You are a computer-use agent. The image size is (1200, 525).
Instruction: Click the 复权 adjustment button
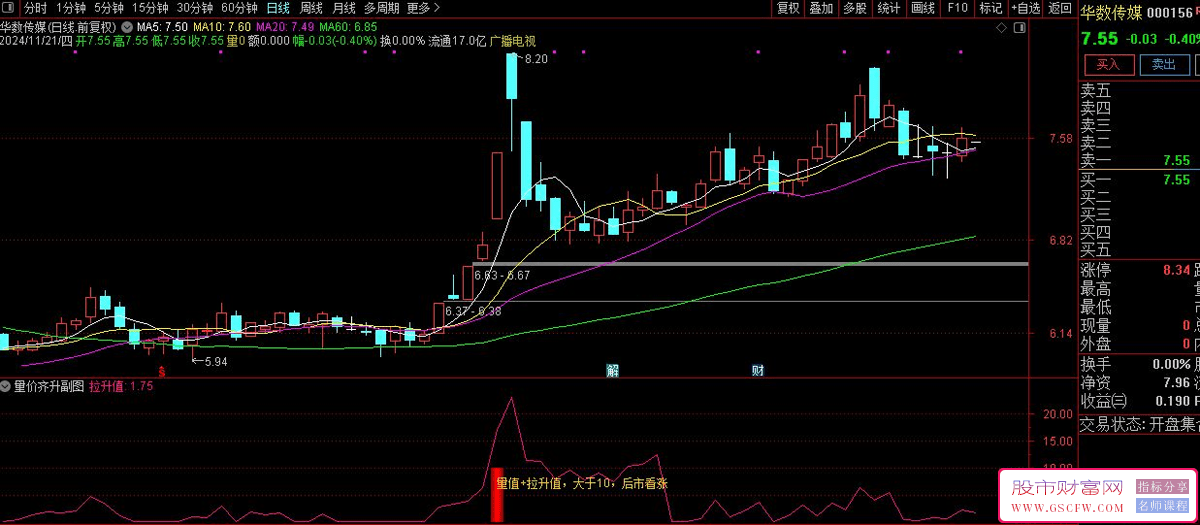788,8
